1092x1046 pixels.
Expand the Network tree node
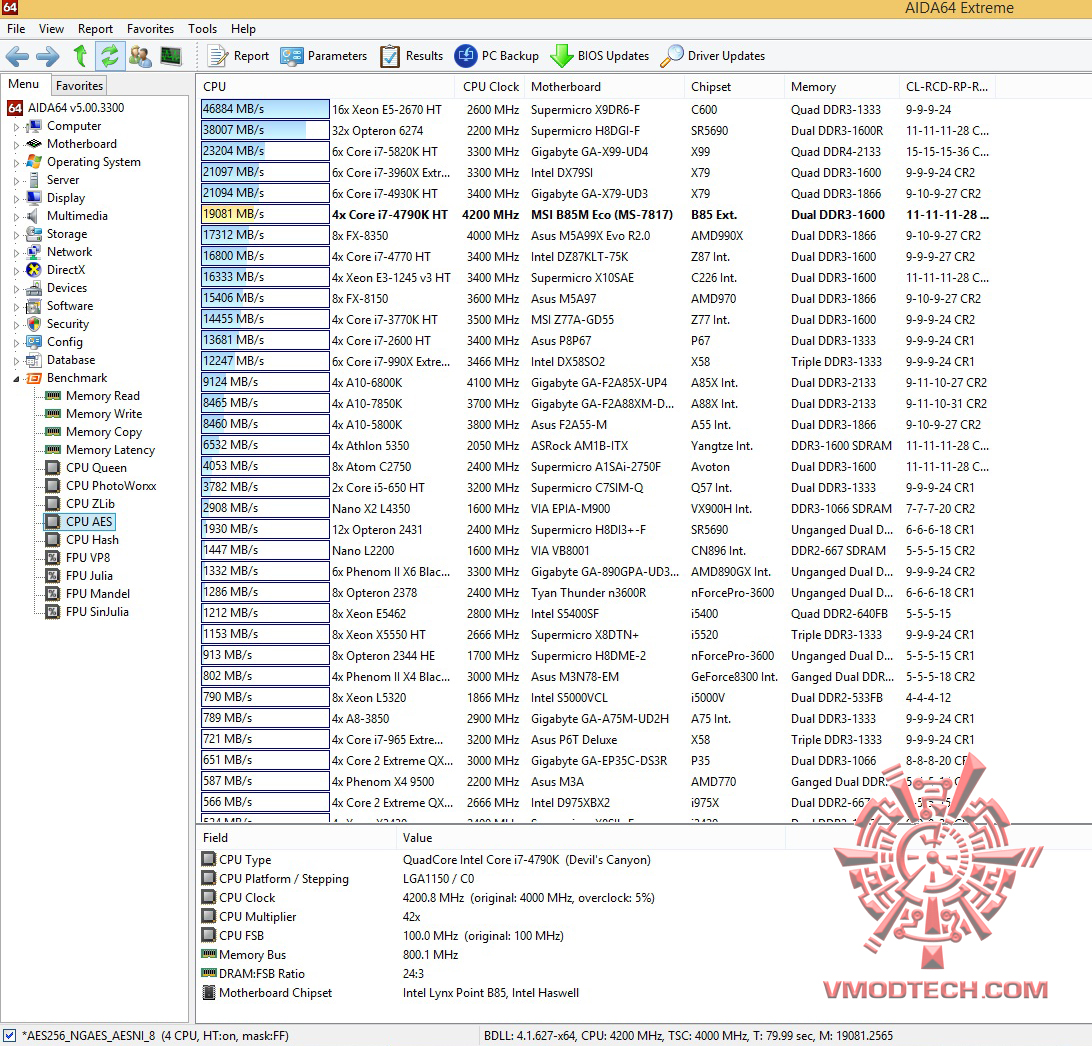pos(16,253)
